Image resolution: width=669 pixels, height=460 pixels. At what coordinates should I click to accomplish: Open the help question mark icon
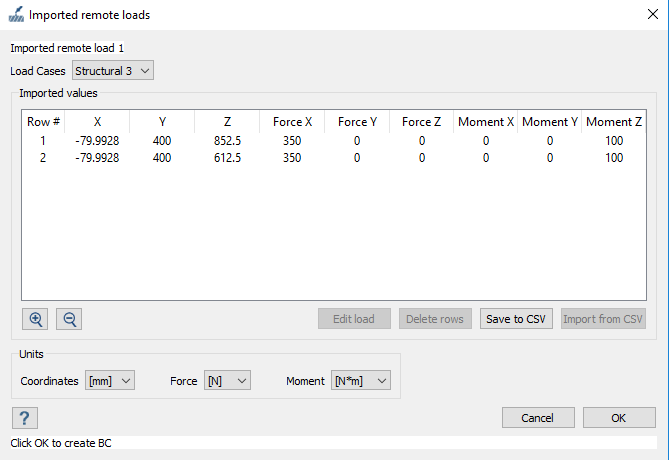coord(25,417)
